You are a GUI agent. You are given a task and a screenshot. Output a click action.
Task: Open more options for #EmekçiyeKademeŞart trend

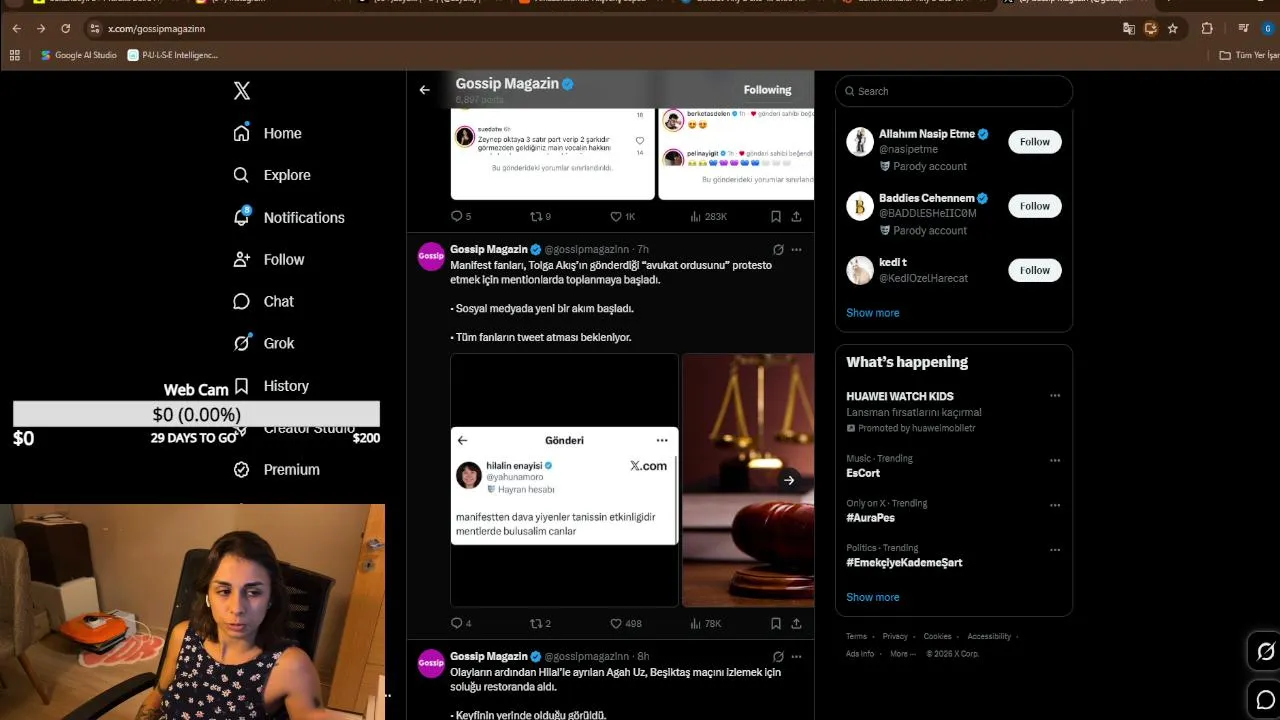click(x=1055, y=549)
